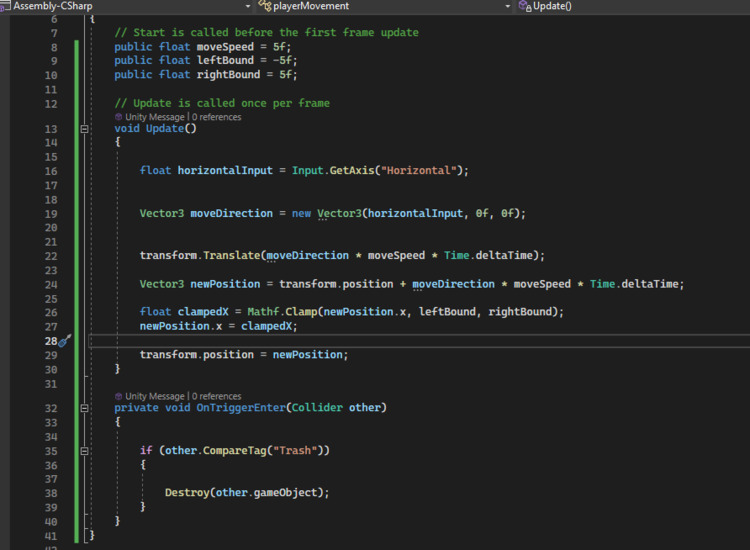Click the 'Update is called once per frame' comment
The image size is (750, 550).
[222, 103]
